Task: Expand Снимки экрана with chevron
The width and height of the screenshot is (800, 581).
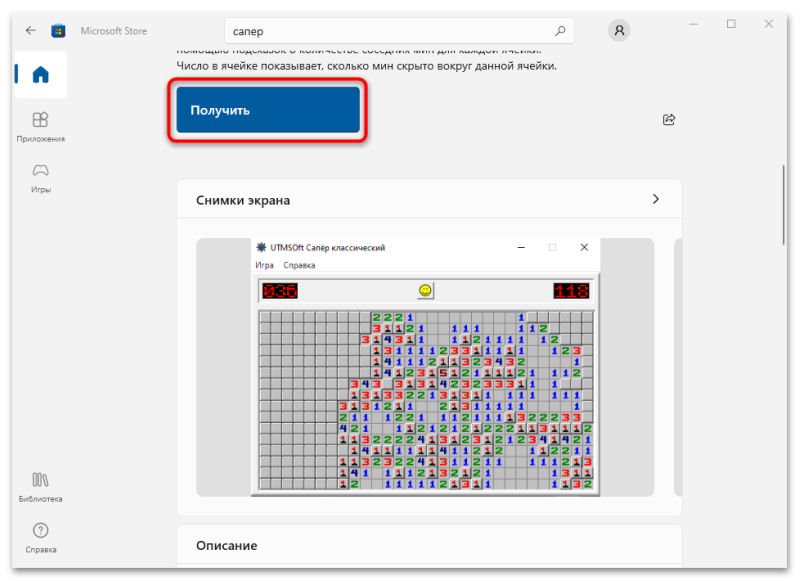Action: pos(656,199)
